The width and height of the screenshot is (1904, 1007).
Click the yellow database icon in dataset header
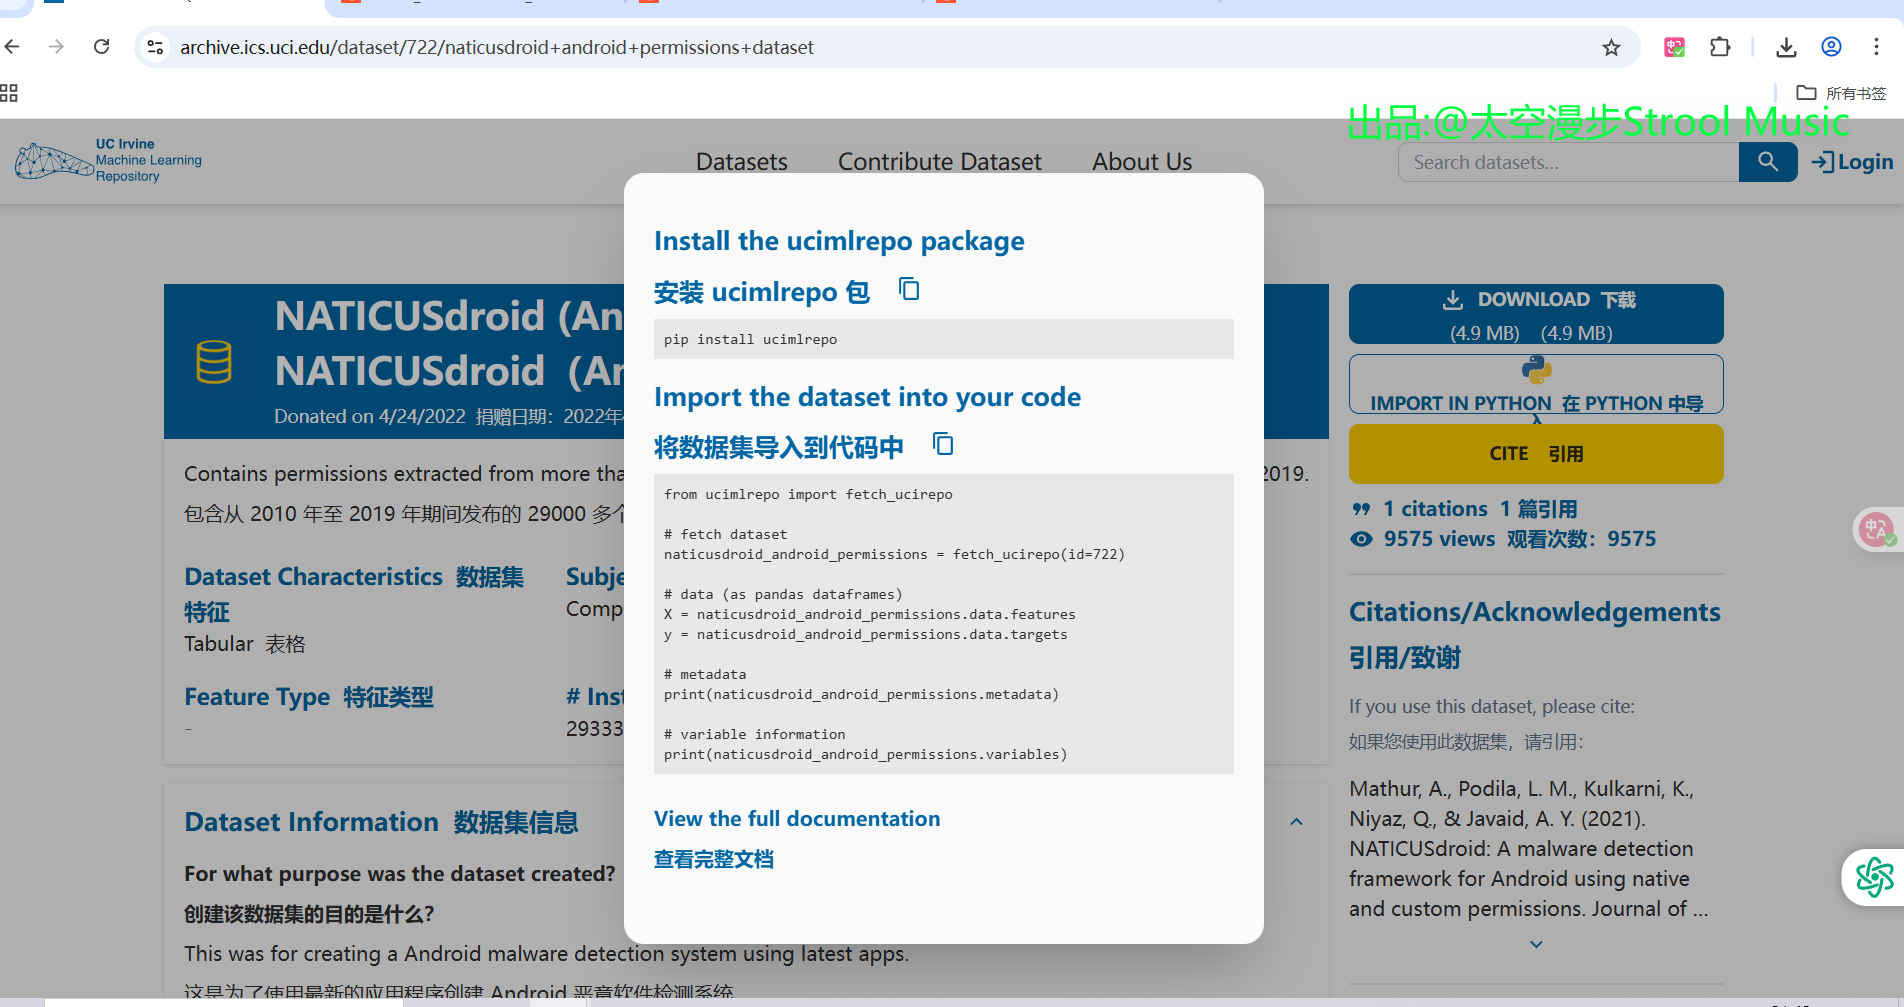point(214,362)
